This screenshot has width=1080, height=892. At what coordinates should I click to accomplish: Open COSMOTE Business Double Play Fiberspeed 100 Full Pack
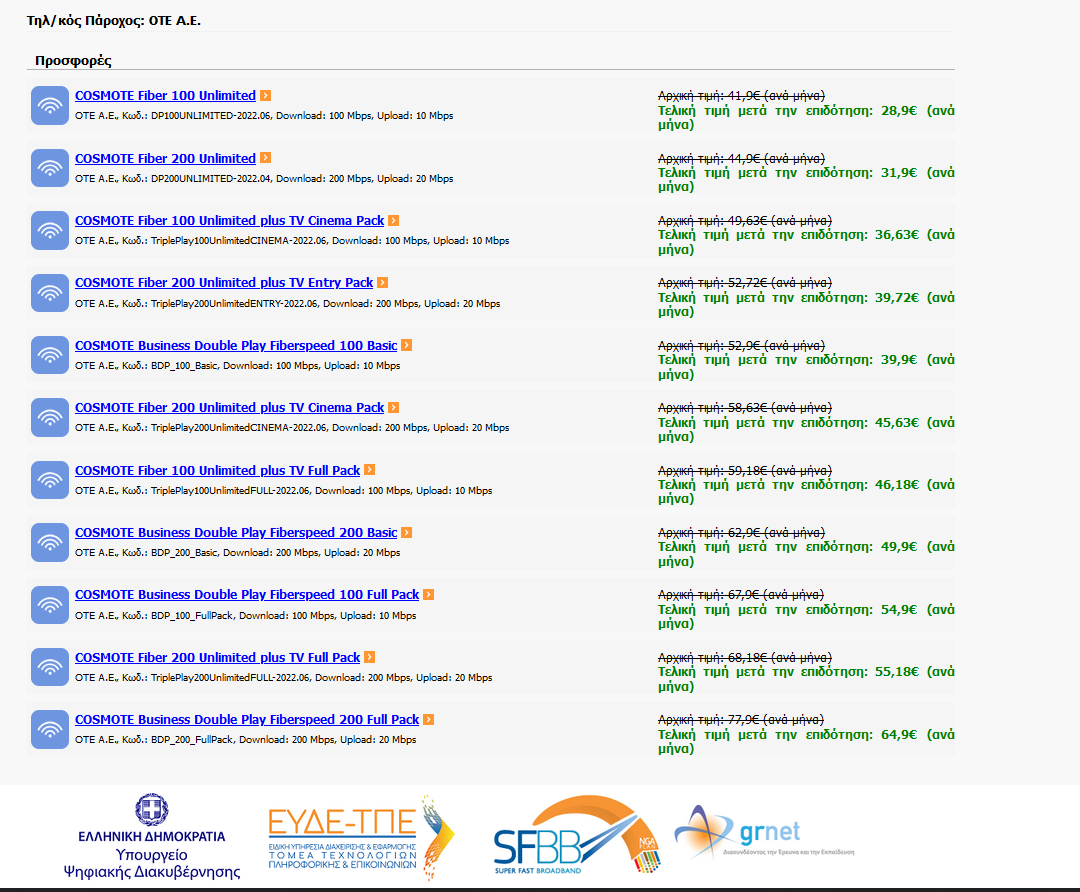pos(247,594)
